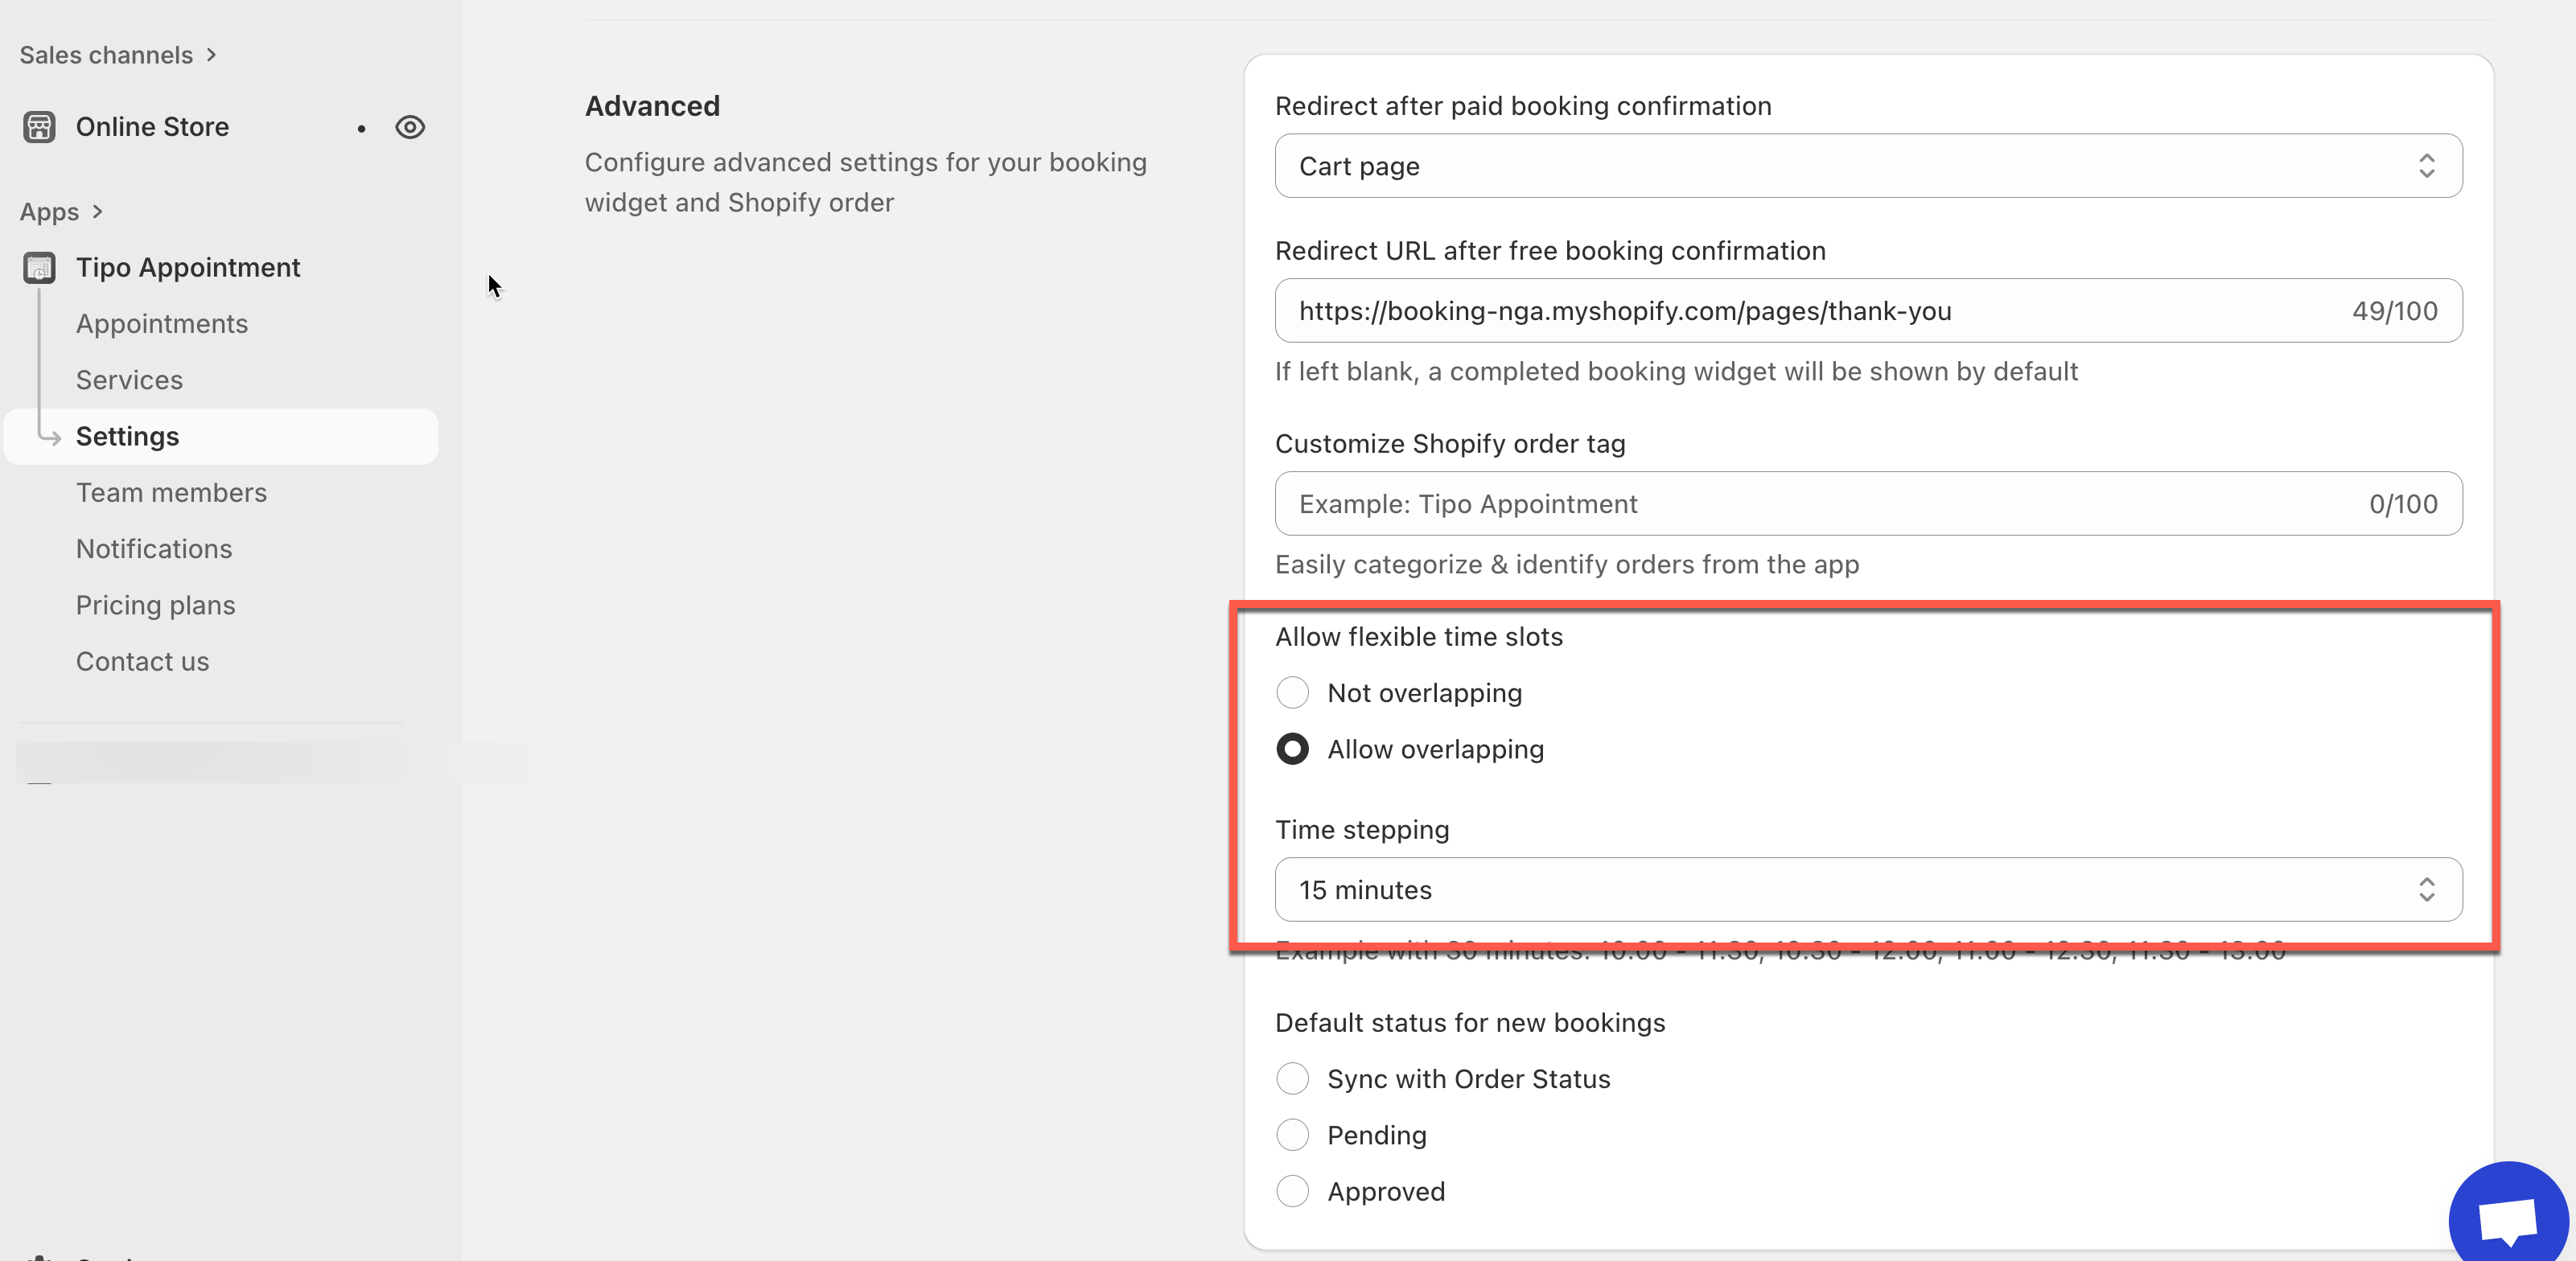Click the eye icon beside Online Store
The width and height of the screenshot is (2576, 1261).
pos(410,127)
